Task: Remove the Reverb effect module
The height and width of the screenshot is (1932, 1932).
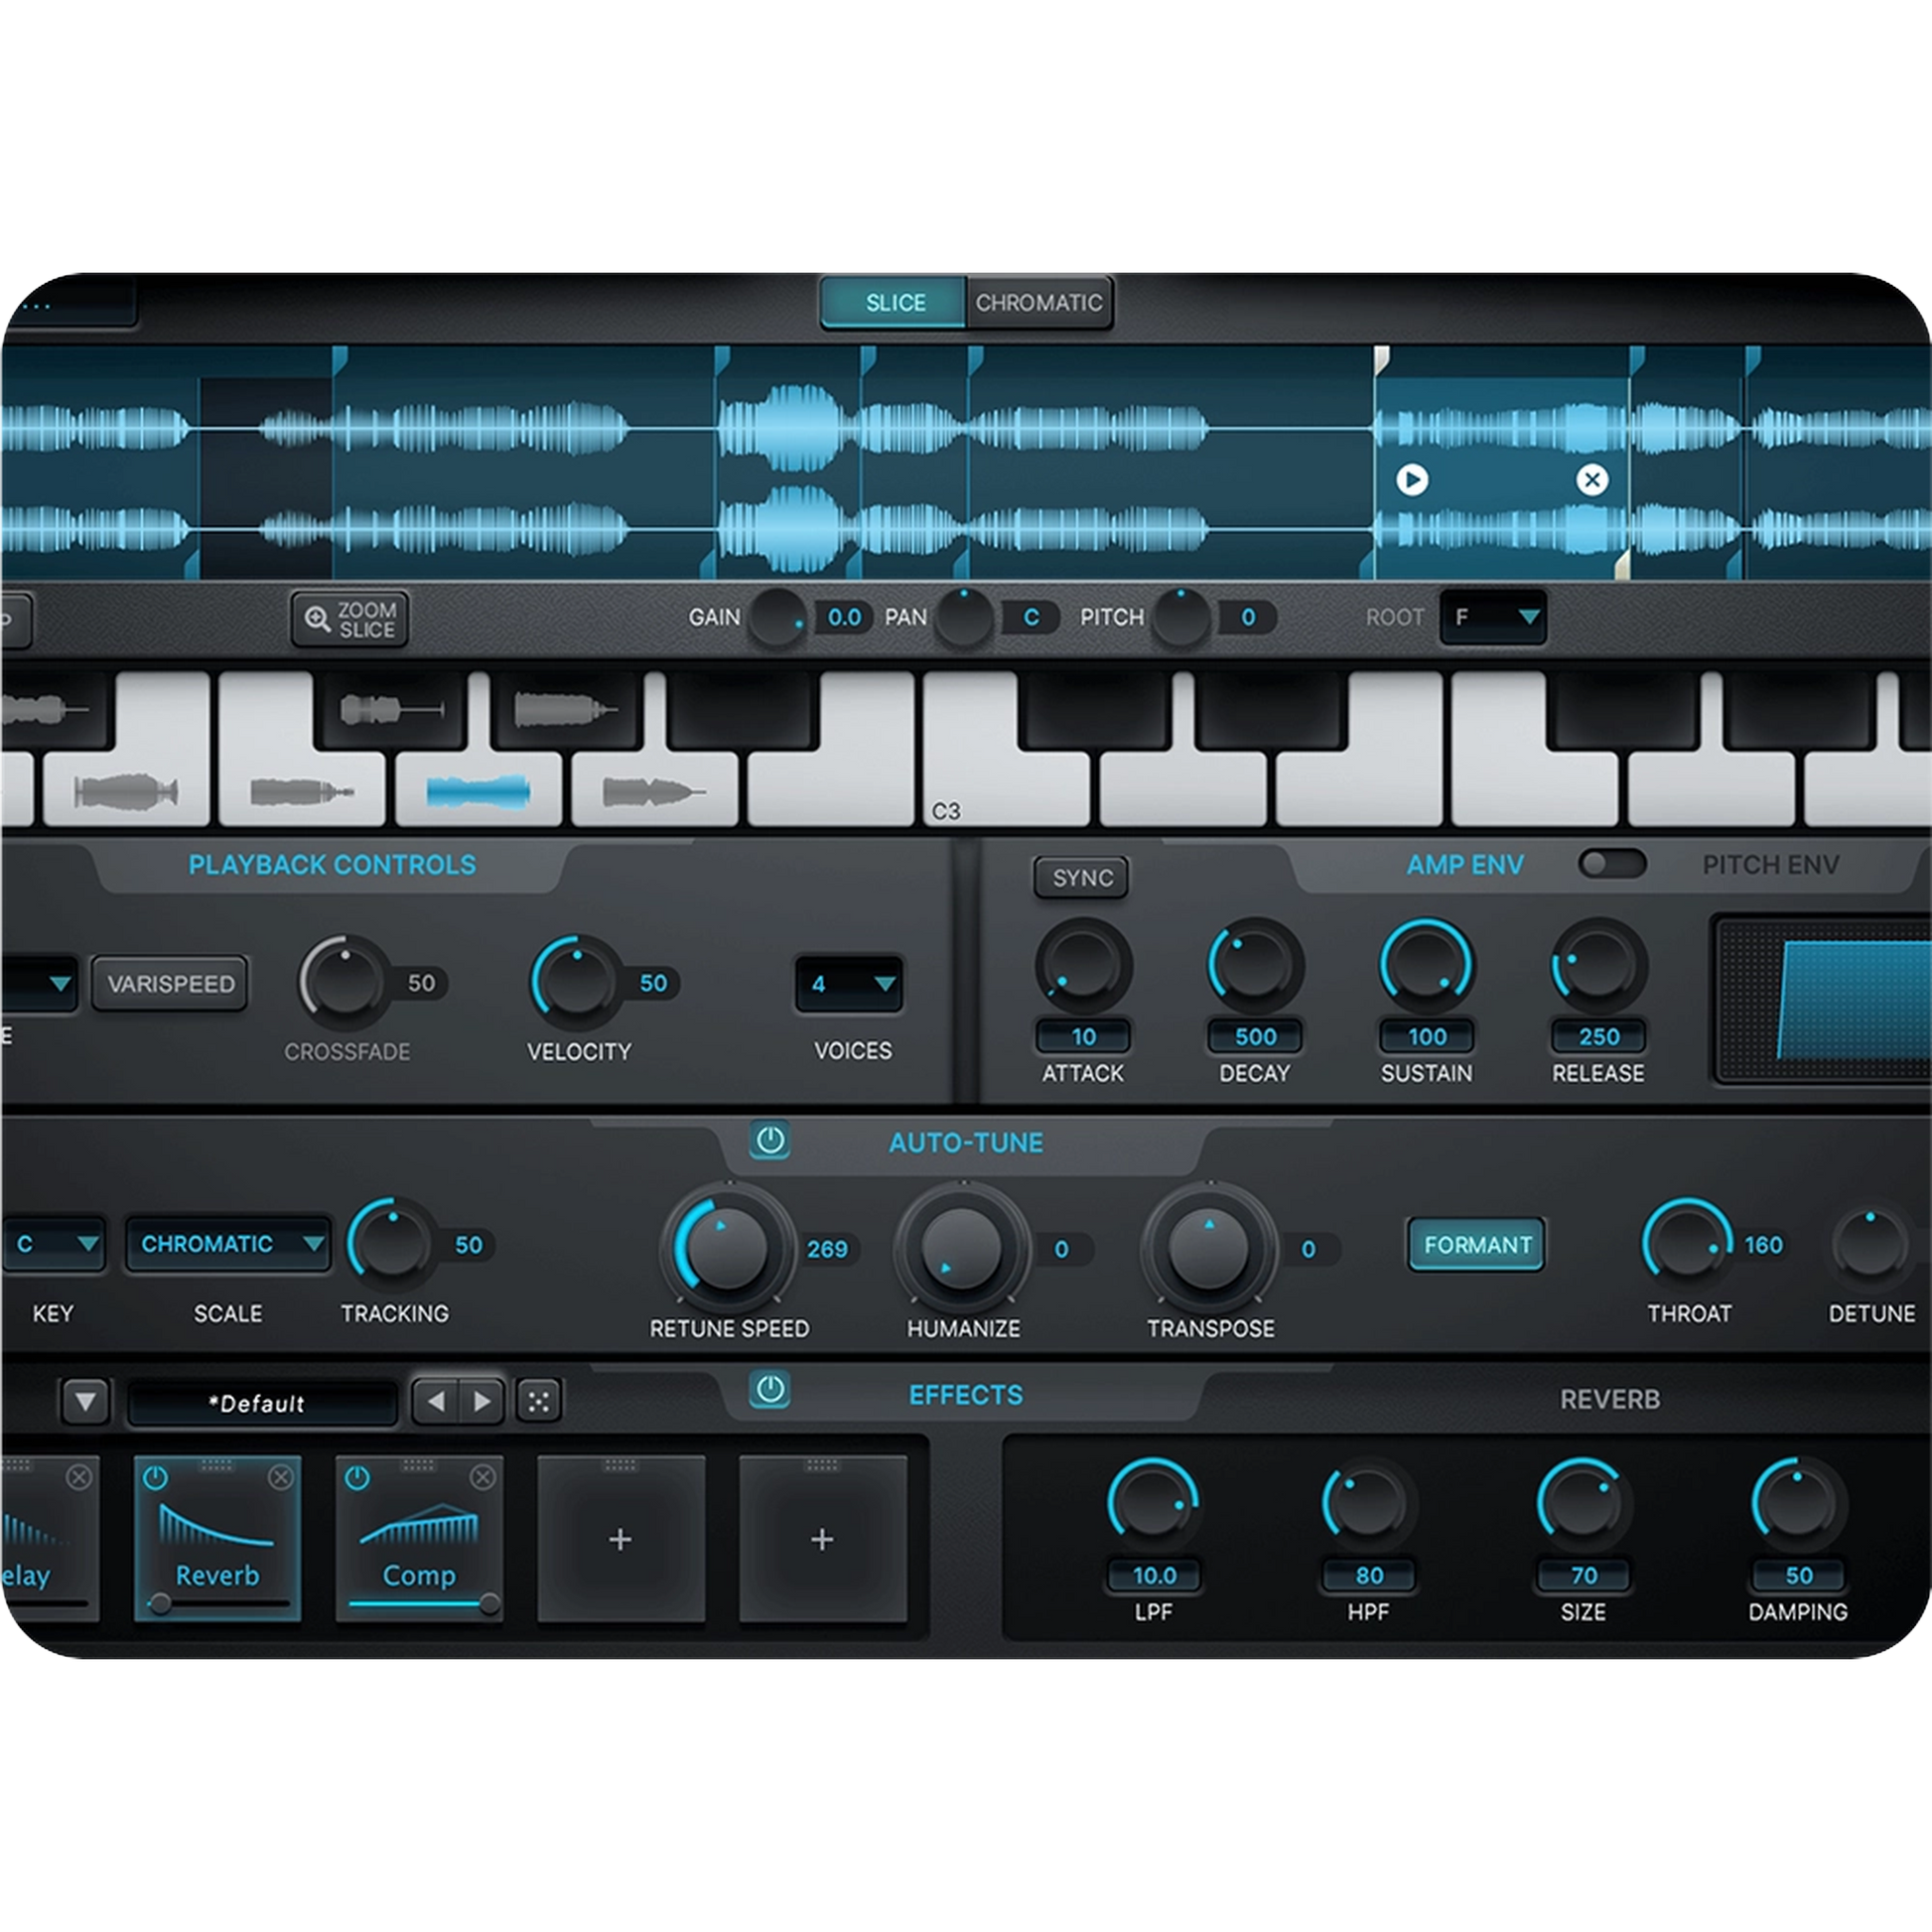Action: coord(281,1477)
